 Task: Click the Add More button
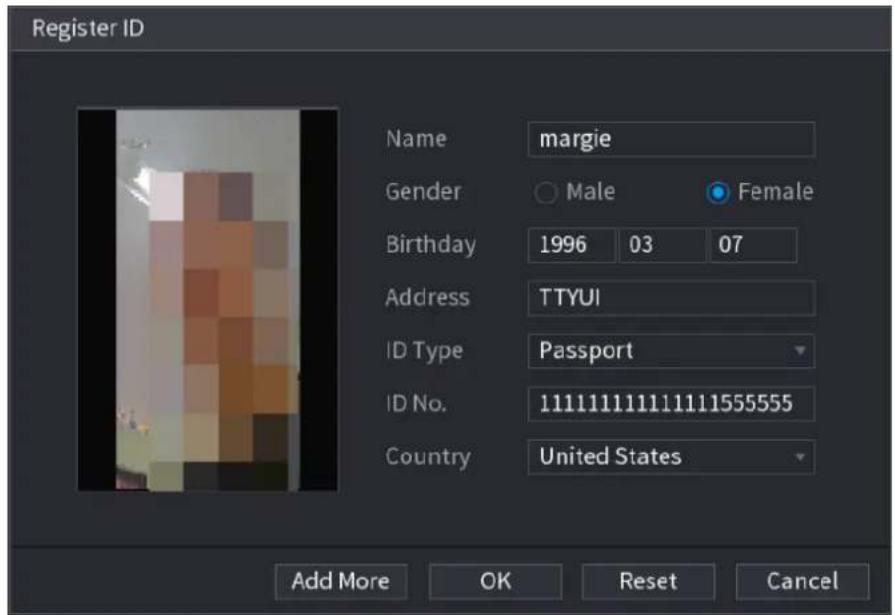coord(341,581)
